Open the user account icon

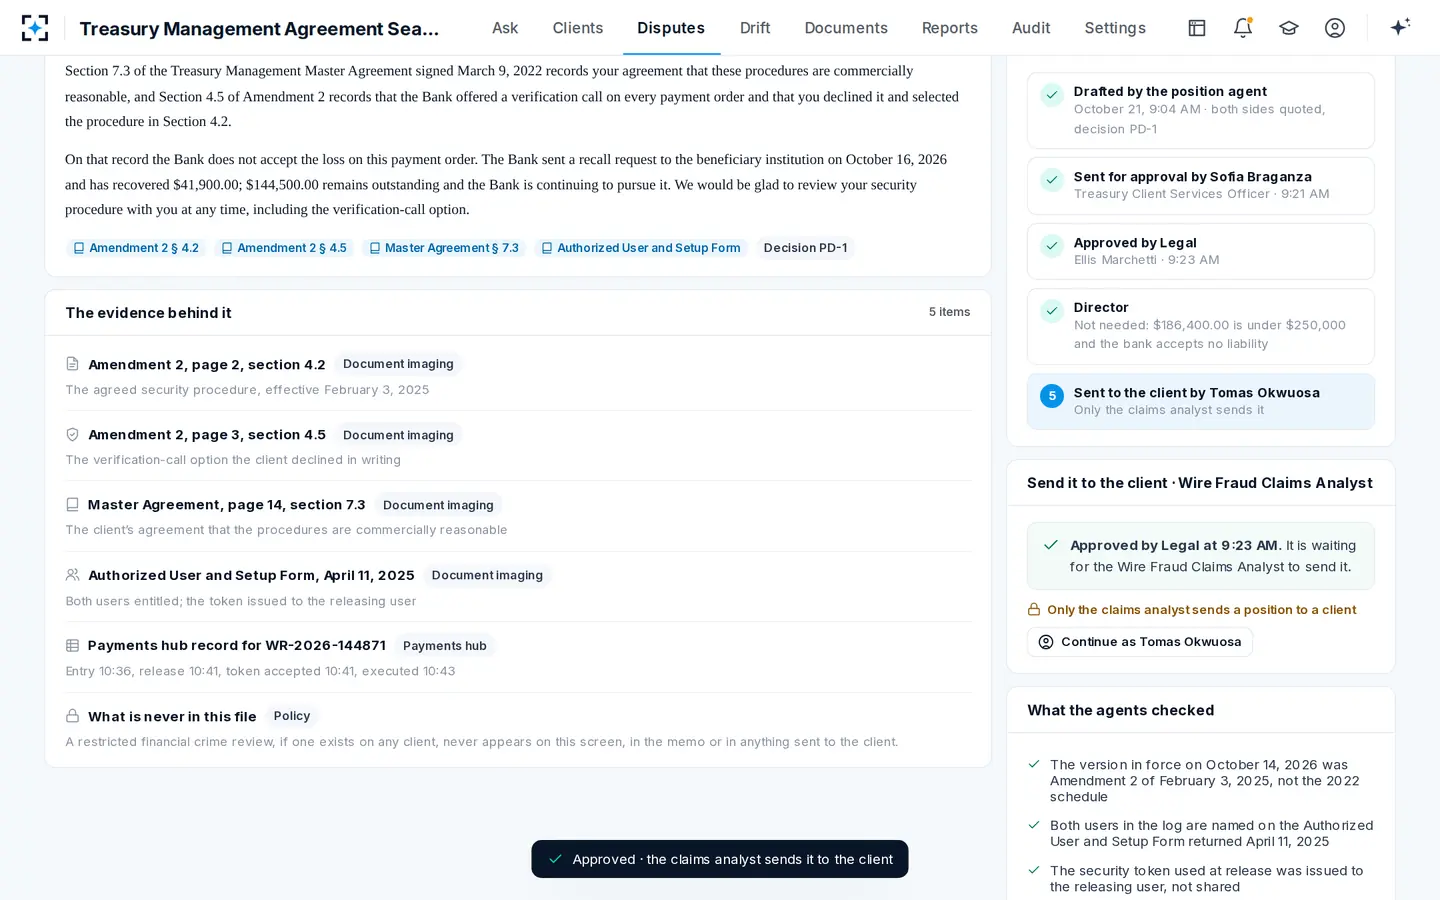pyautogui.click(x=1335, y=28)
